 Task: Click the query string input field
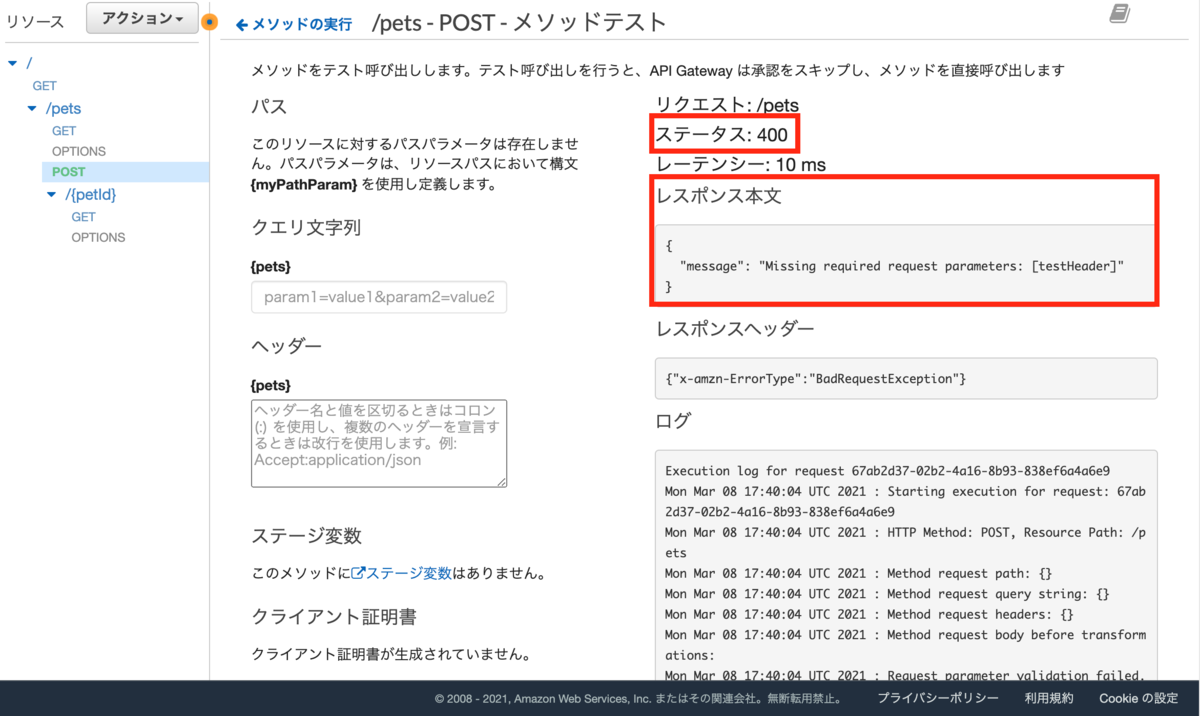(379, 297)
